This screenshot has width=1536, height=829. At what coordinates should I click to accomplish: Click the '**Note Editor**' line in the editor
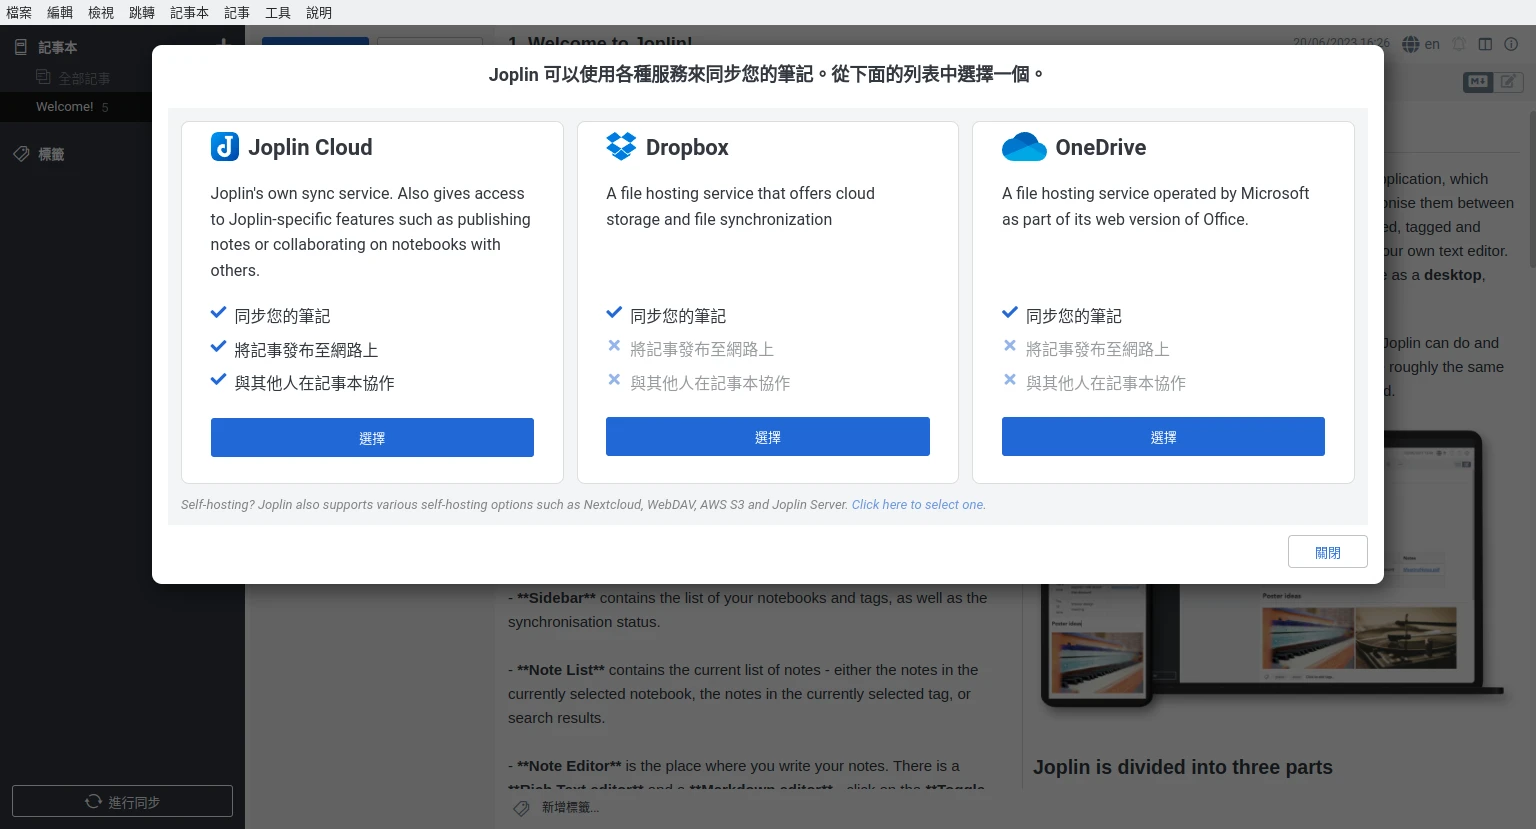pyautogui.click(x=734, y=766)
